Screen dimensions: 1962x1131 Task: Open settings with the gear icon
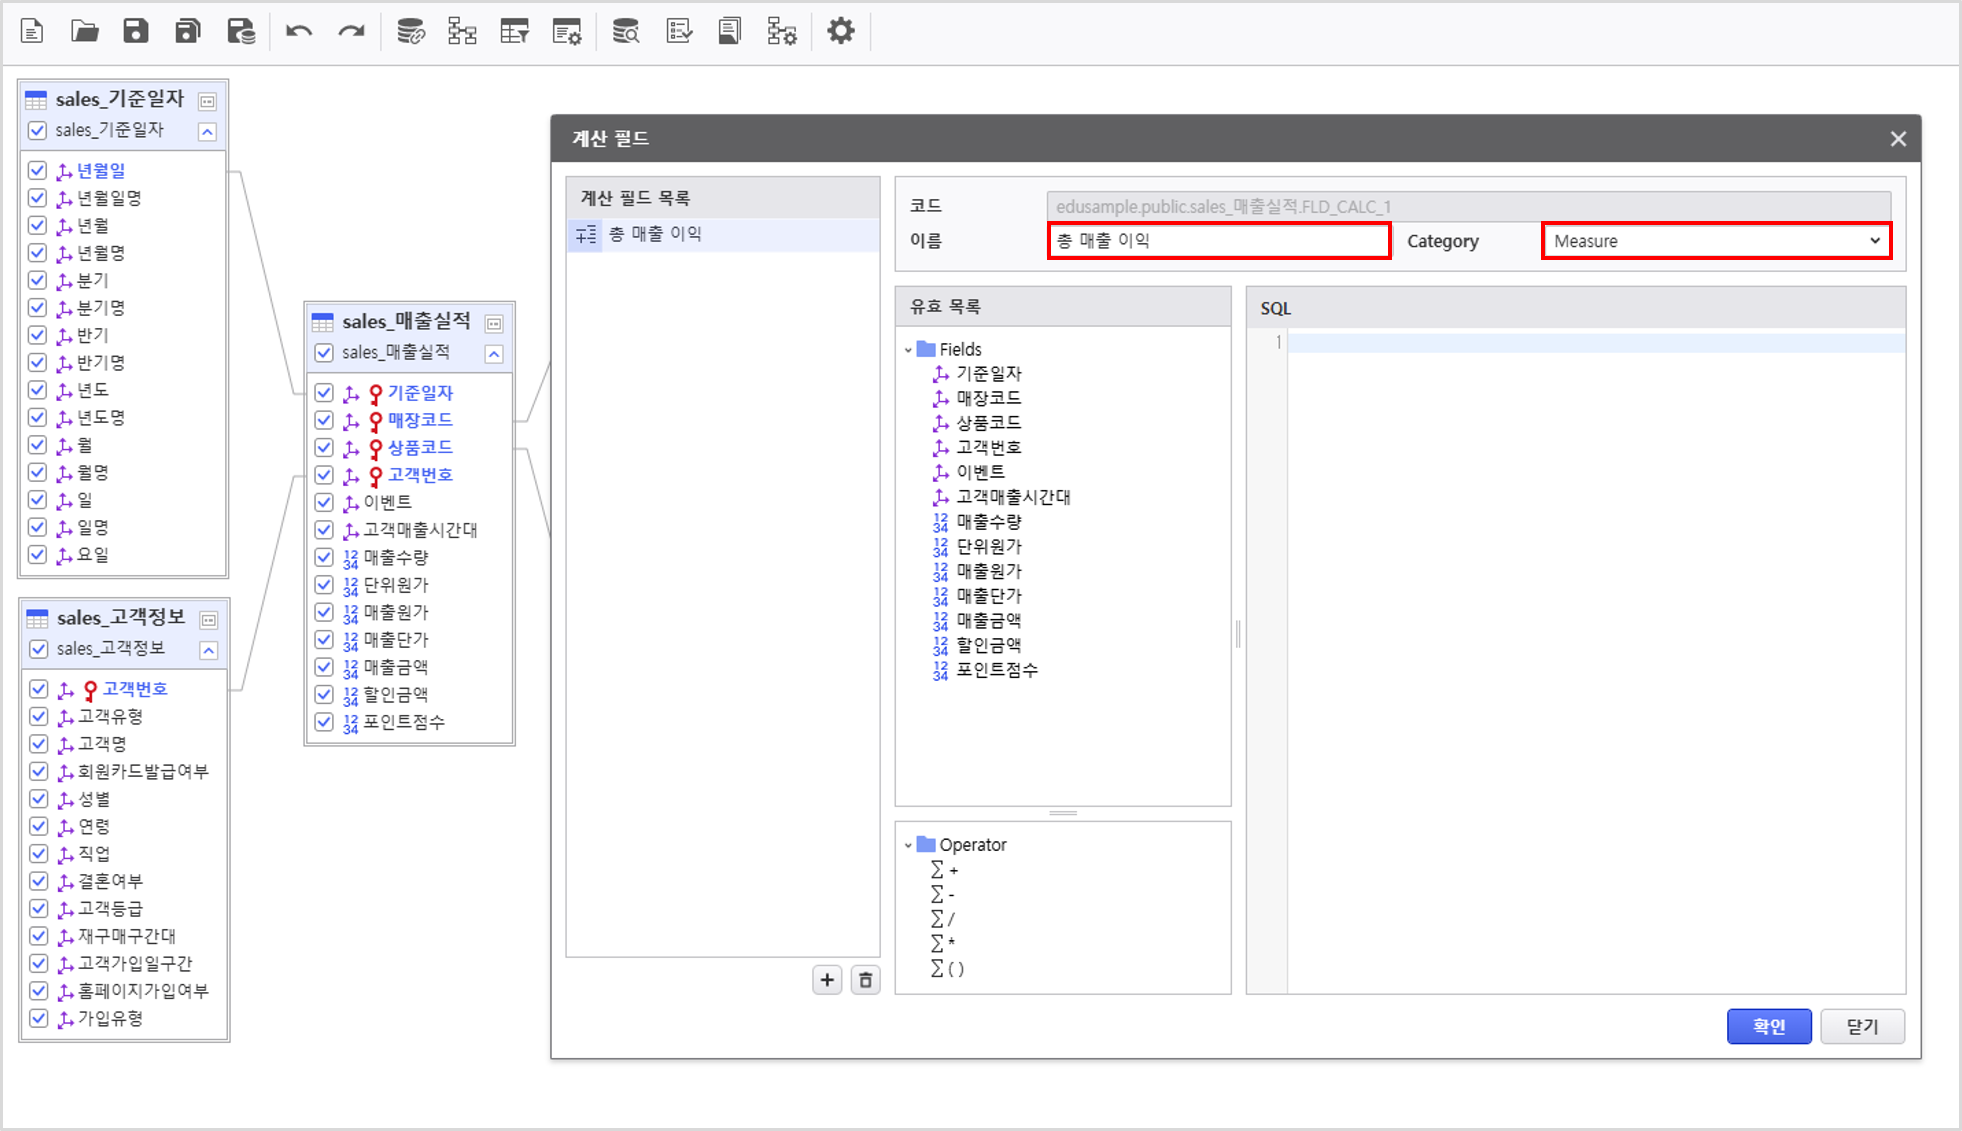pos(841,31)
